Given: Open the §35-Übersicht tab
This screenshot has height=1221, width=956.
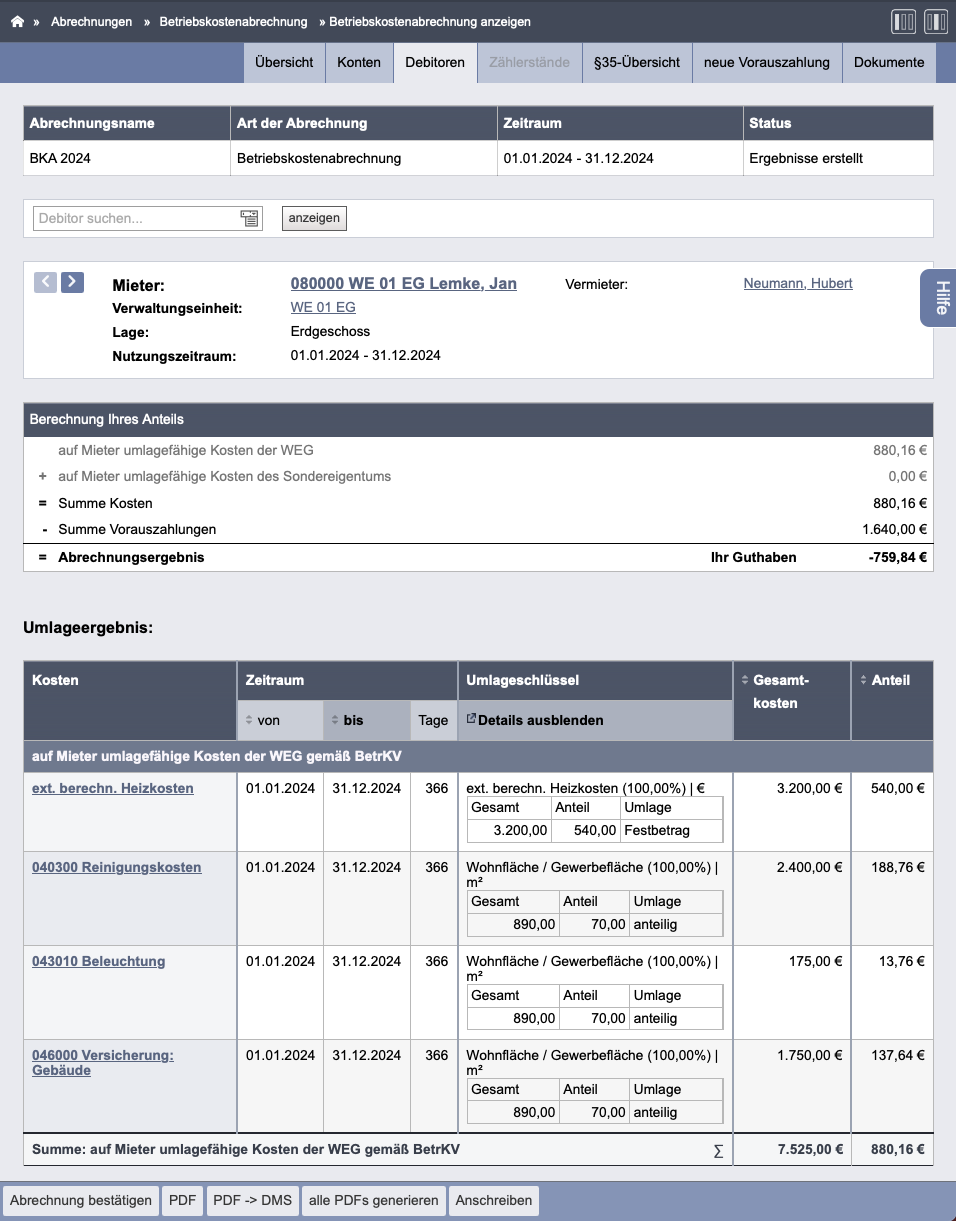Looking at the screenshot, I should pos(637,62).
